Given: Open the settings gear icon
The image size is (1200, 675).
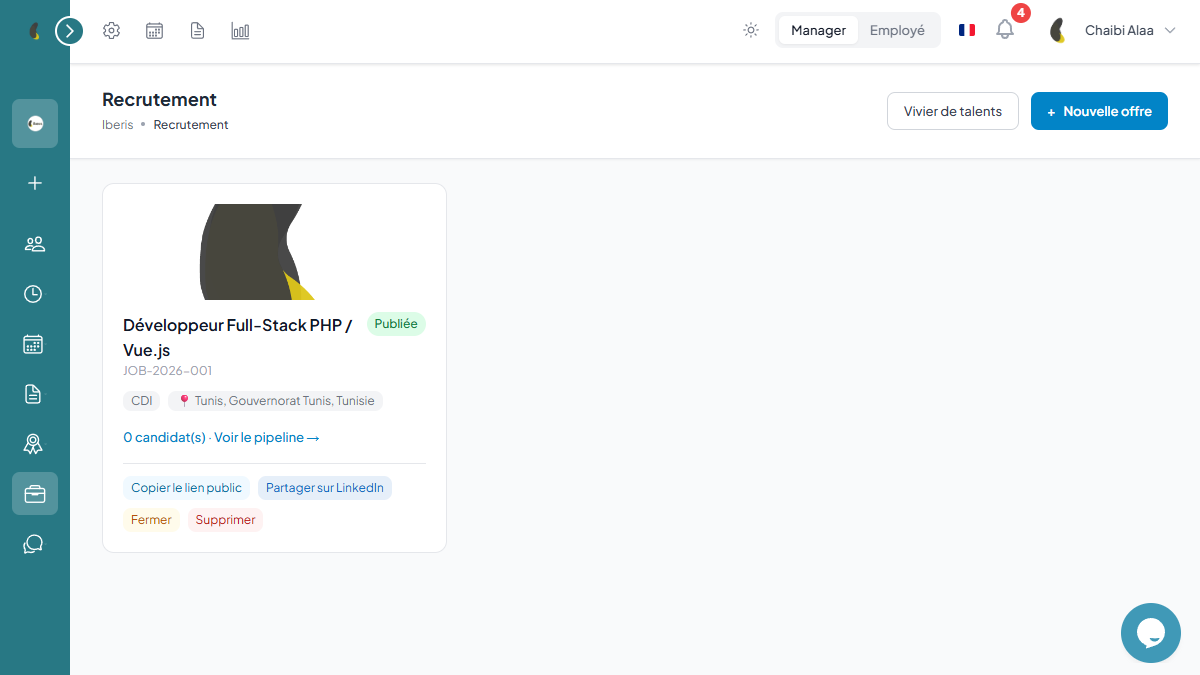Looking at the screenshot, I should [112, 31].
